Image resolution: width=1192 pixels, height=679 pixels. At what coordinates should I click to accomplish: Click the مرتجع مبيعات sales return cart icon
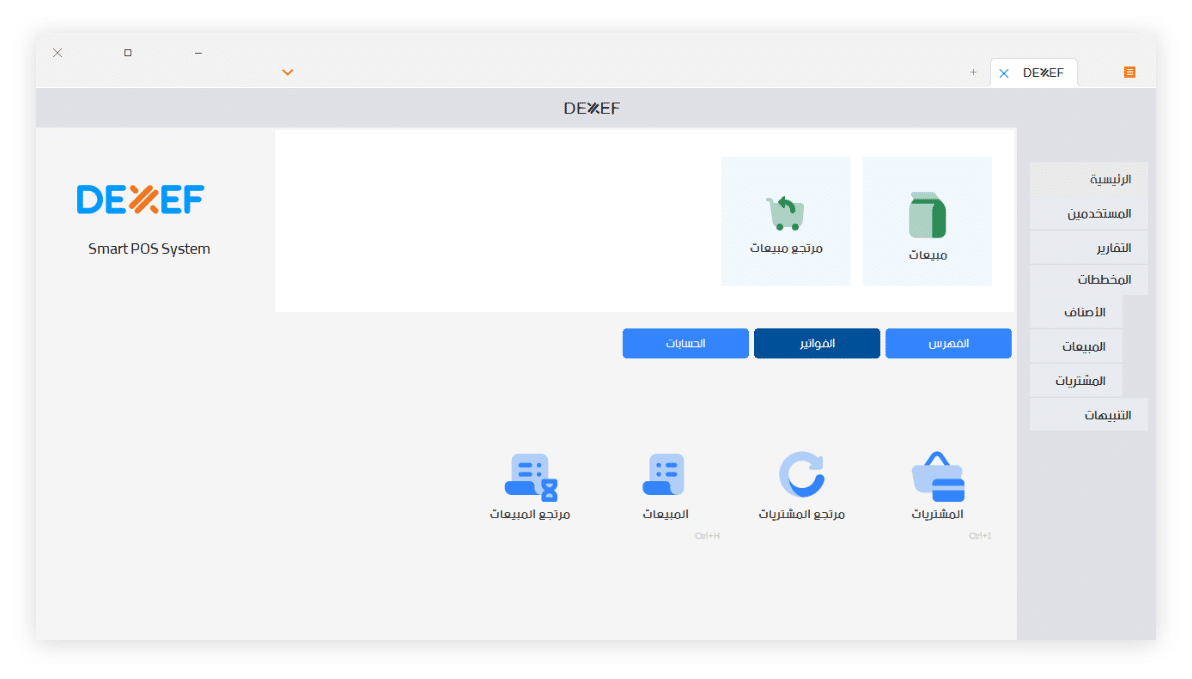[x=785, y=213]
